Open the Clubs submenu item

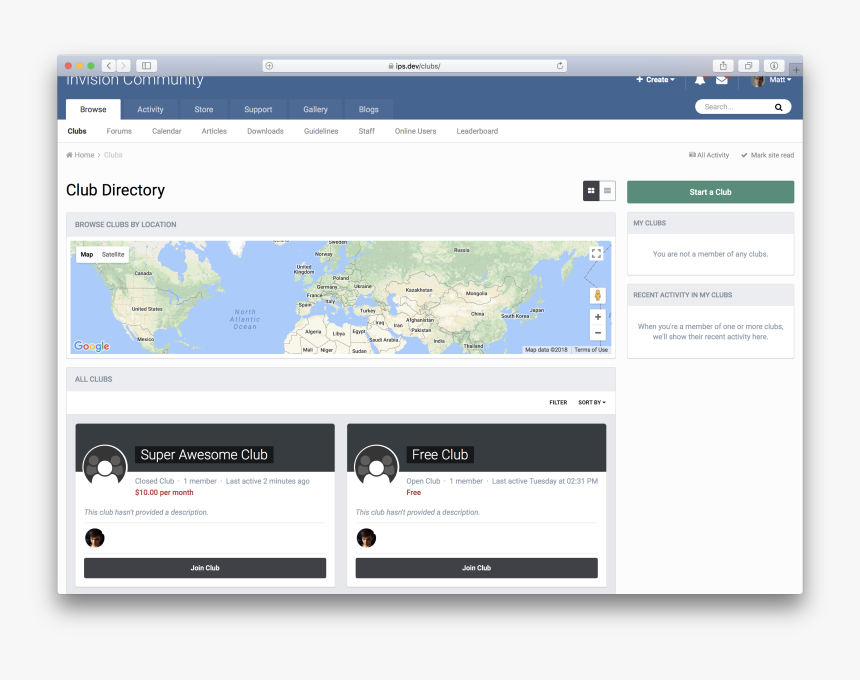point(77,131)
